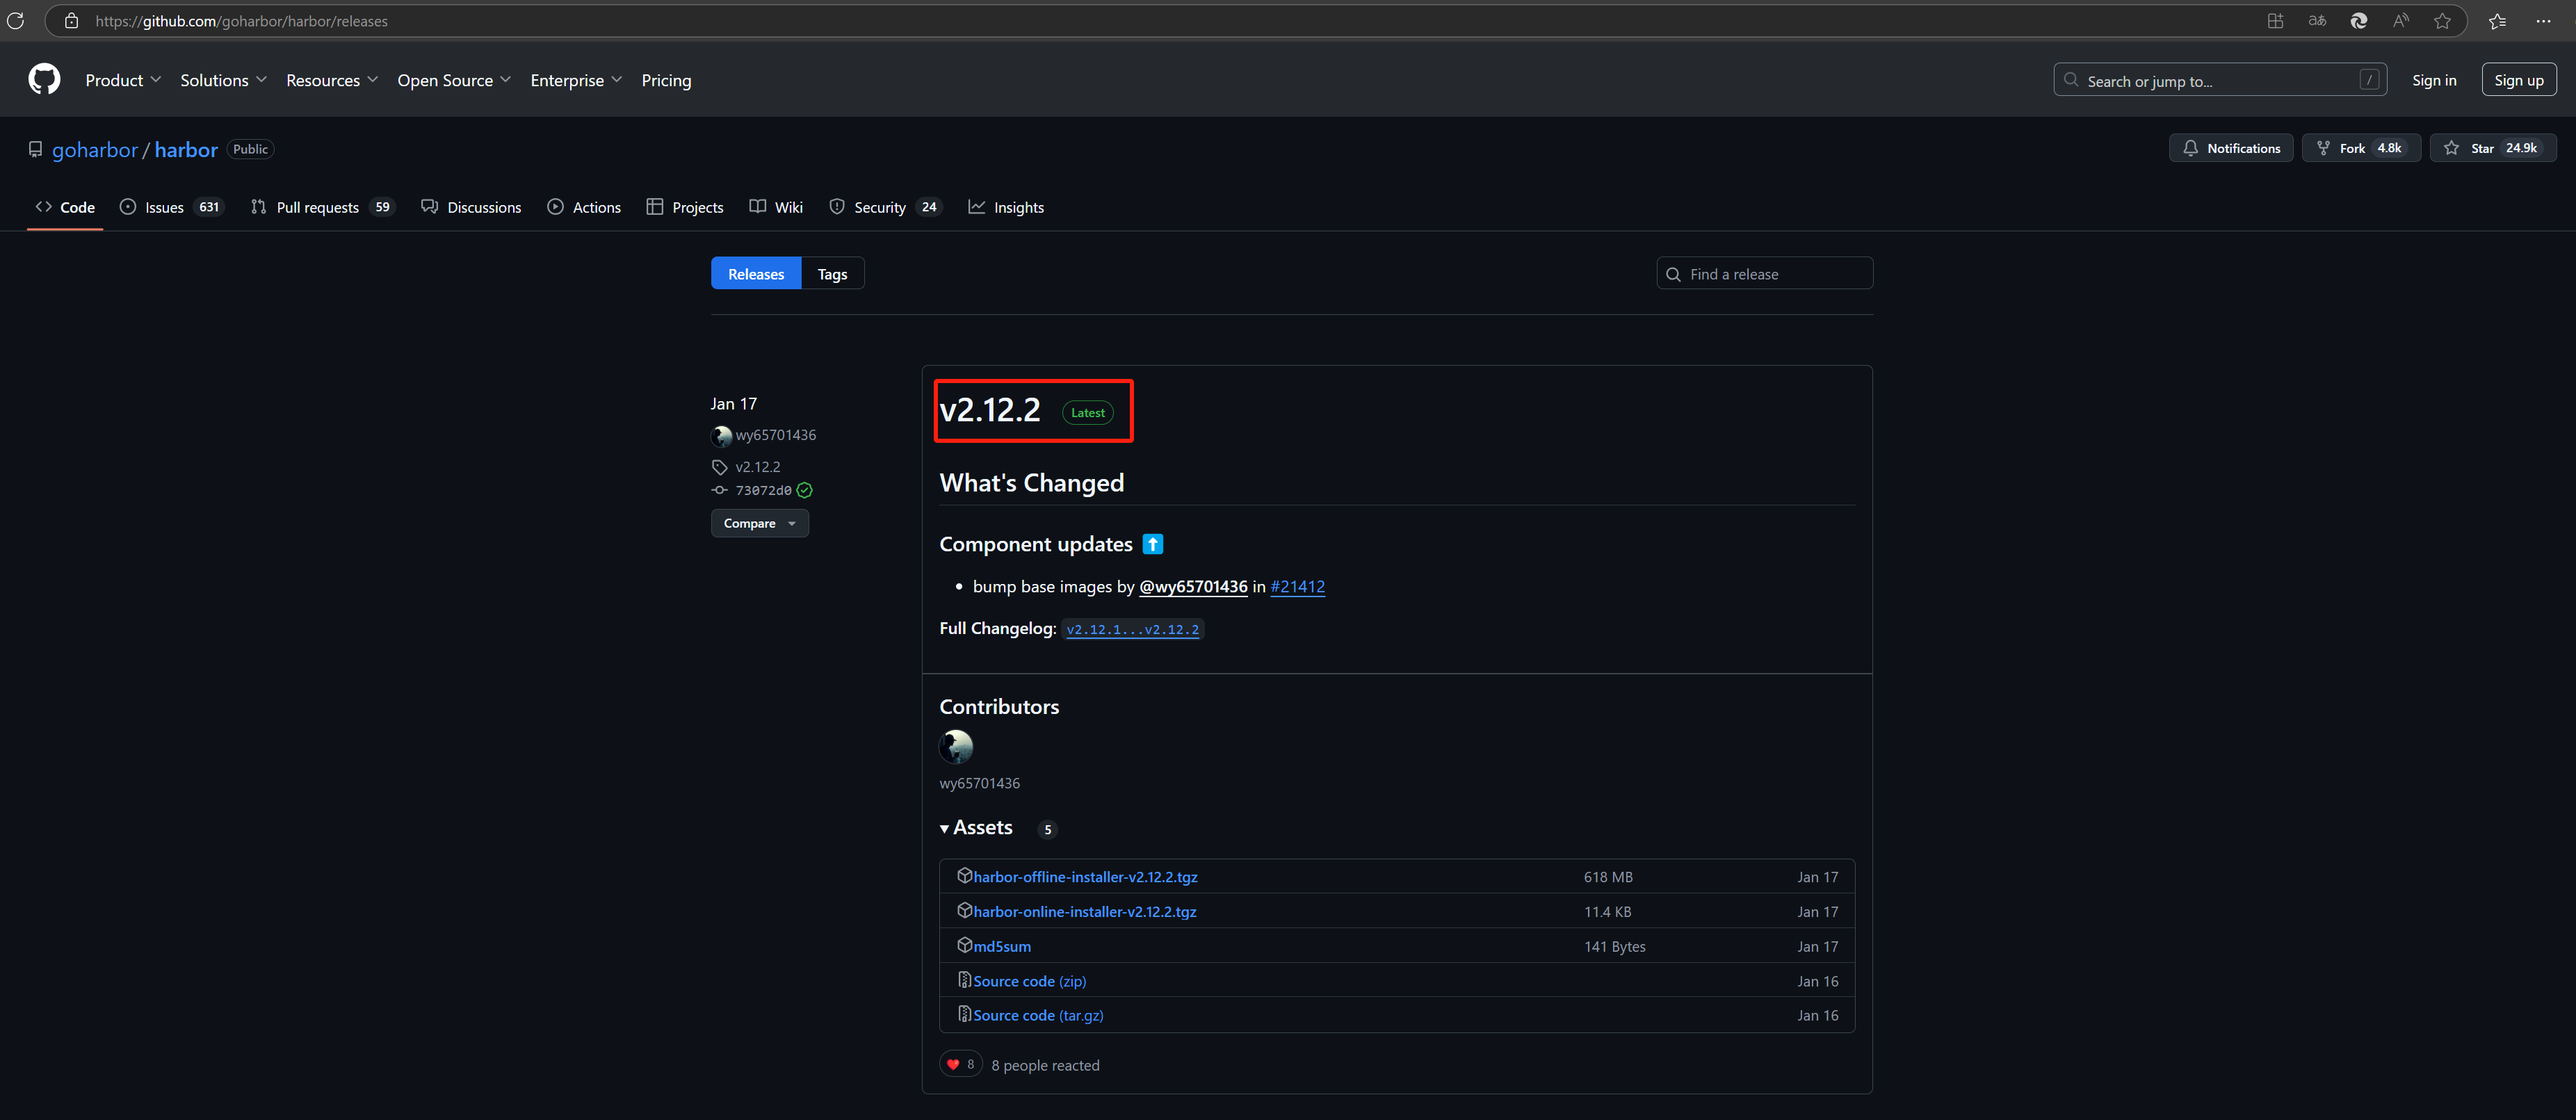Click the Read aloud icon in address bar
The height and width of the screenshot is (1120, 2576).
coord(2400,21)
